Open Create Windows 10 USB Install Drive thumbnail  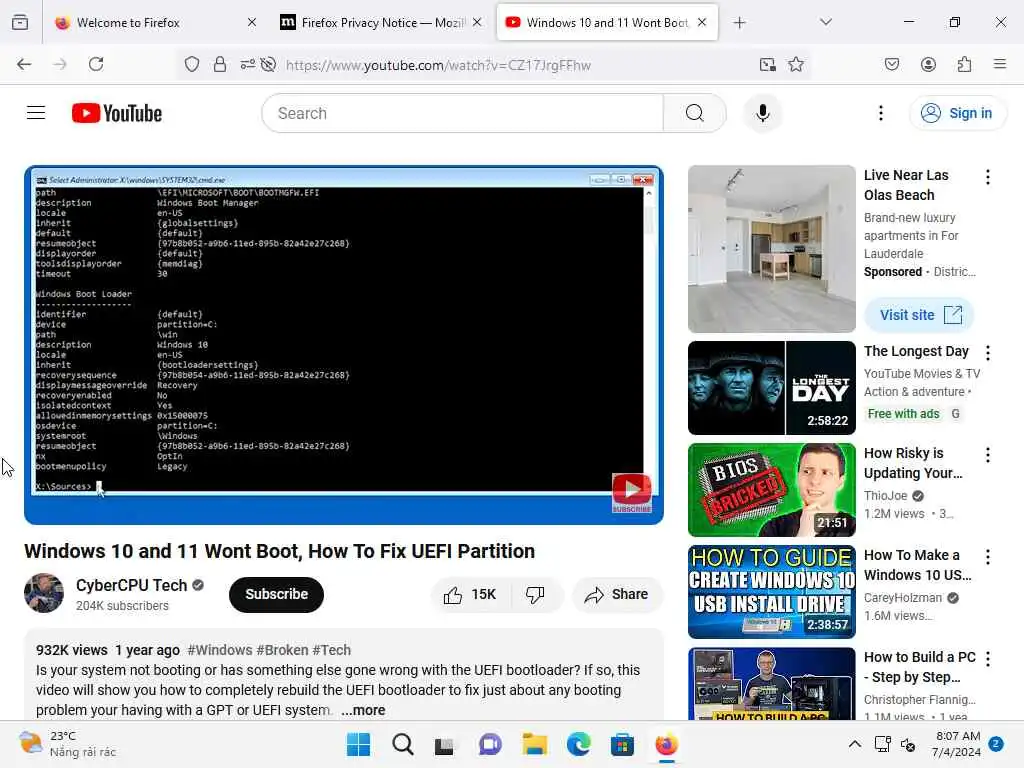pos(771,592)
